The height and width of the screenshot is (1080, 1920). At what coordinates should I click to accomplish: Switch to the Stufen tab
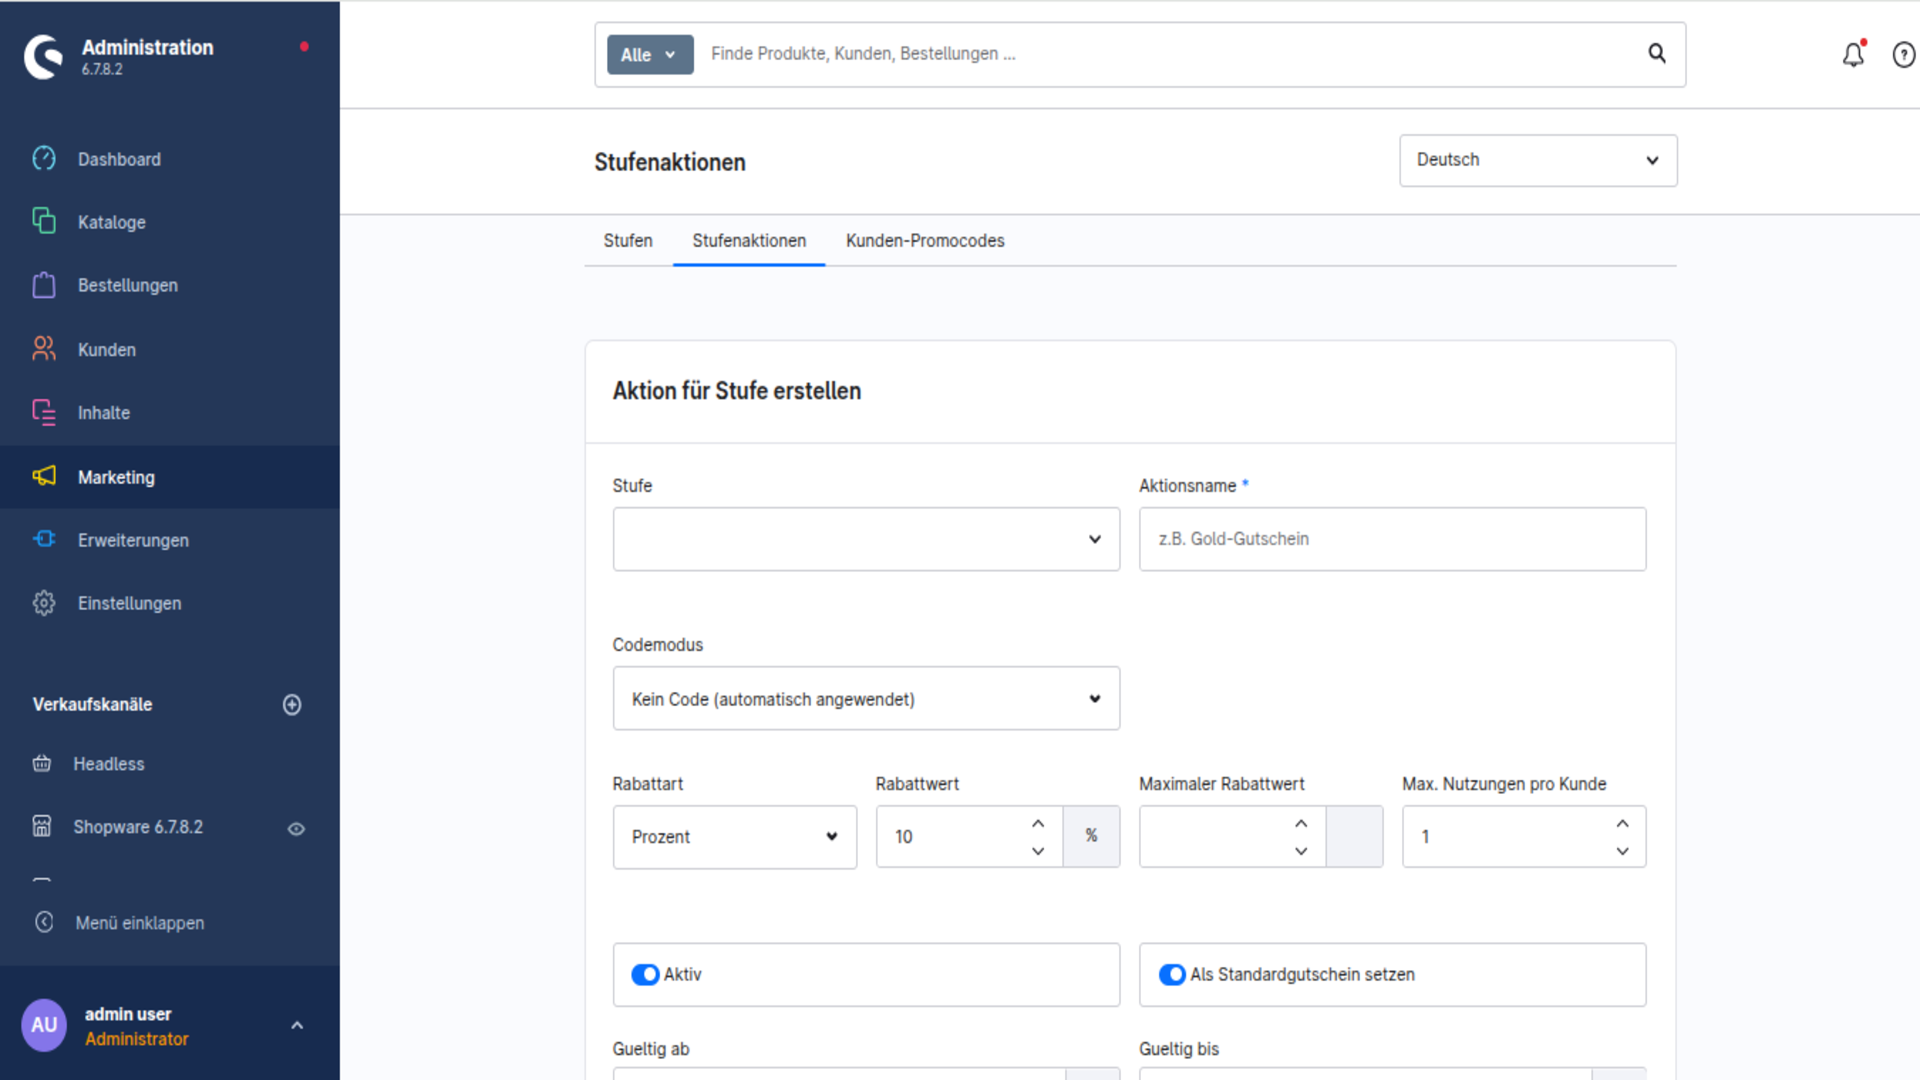628,241
